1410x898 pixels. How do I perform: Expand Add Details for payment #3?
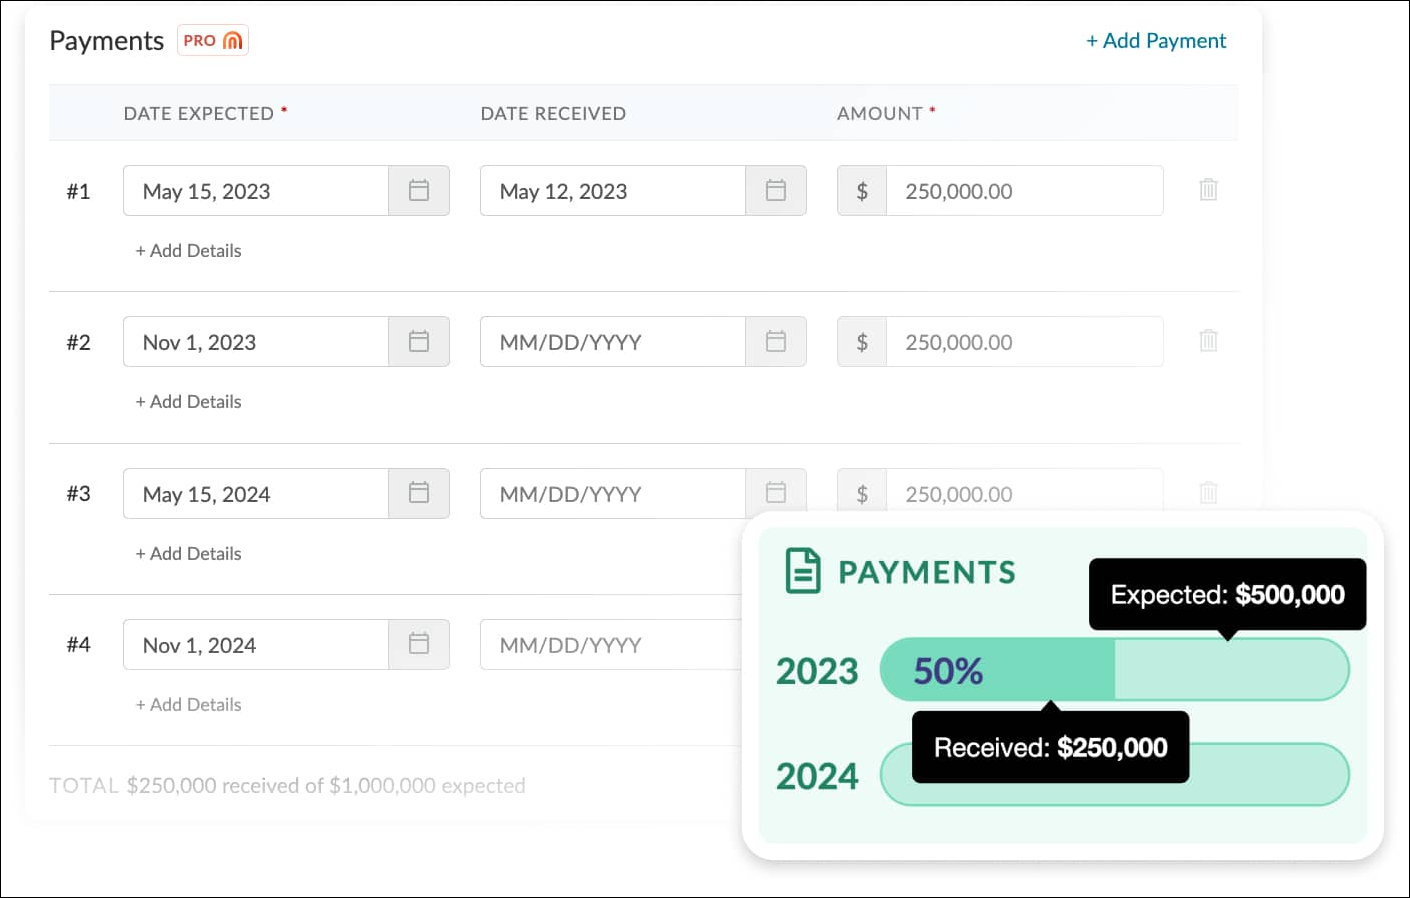[x=189, y=554]
